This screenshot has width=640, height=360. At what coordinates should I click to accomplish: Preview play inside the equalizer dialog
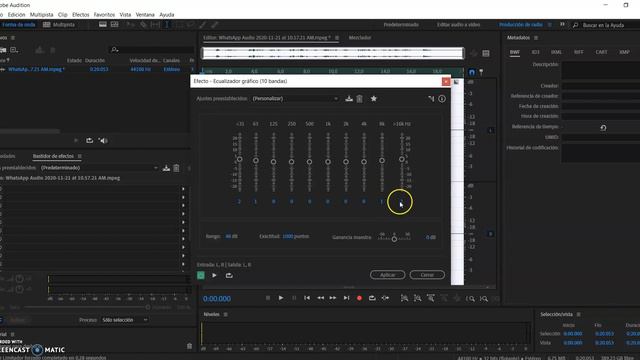(214, 276)
